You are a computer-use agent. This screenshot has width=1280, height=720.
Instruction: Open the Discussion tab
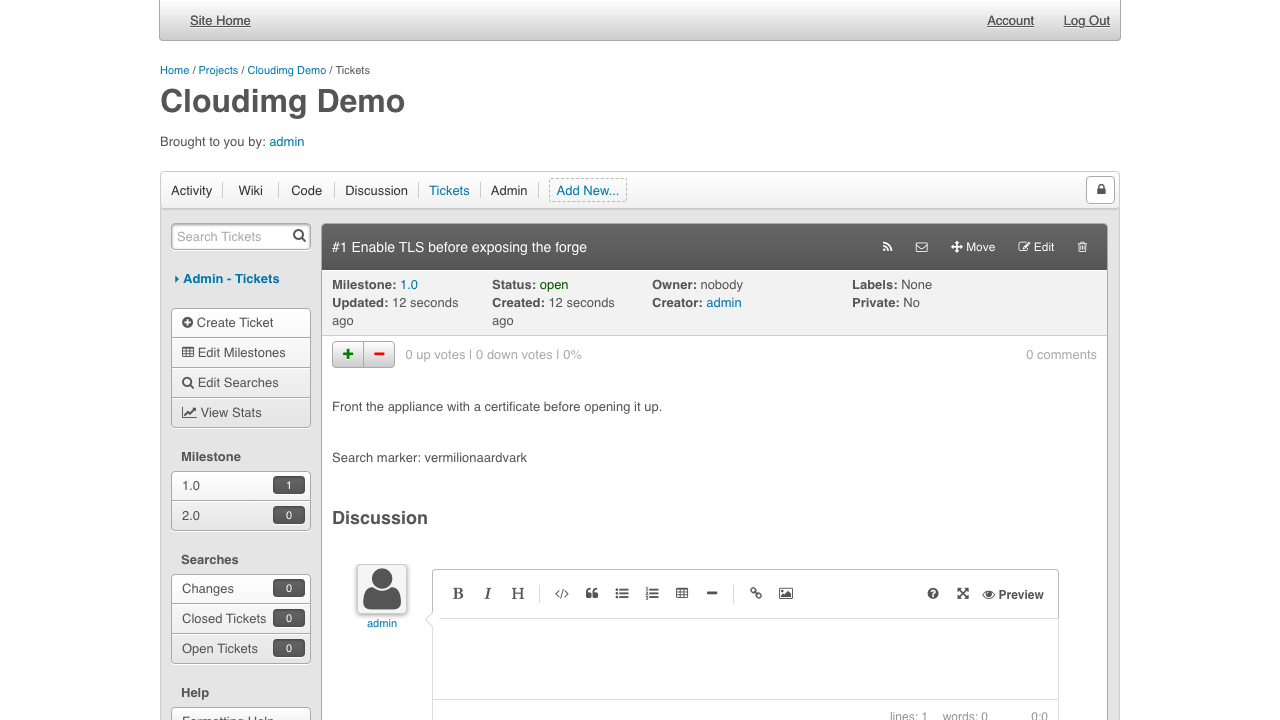(x=376, y=190)
